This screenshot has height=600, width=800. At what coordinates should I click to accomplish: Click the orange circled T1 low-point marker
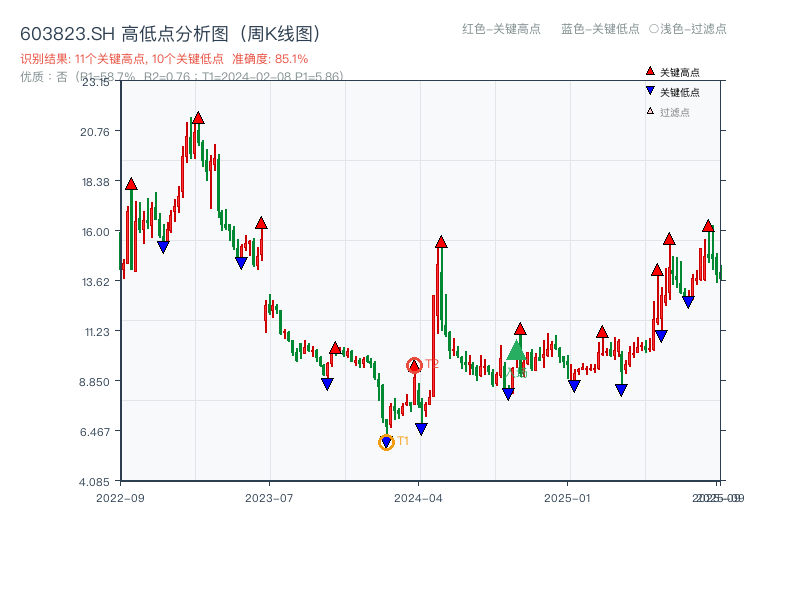coord(386,440)
